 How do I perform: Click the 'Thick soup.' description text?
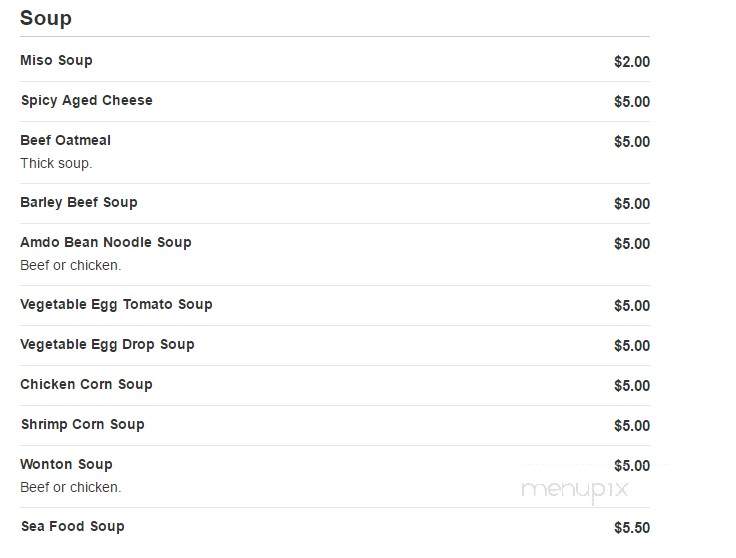[56, 163]
